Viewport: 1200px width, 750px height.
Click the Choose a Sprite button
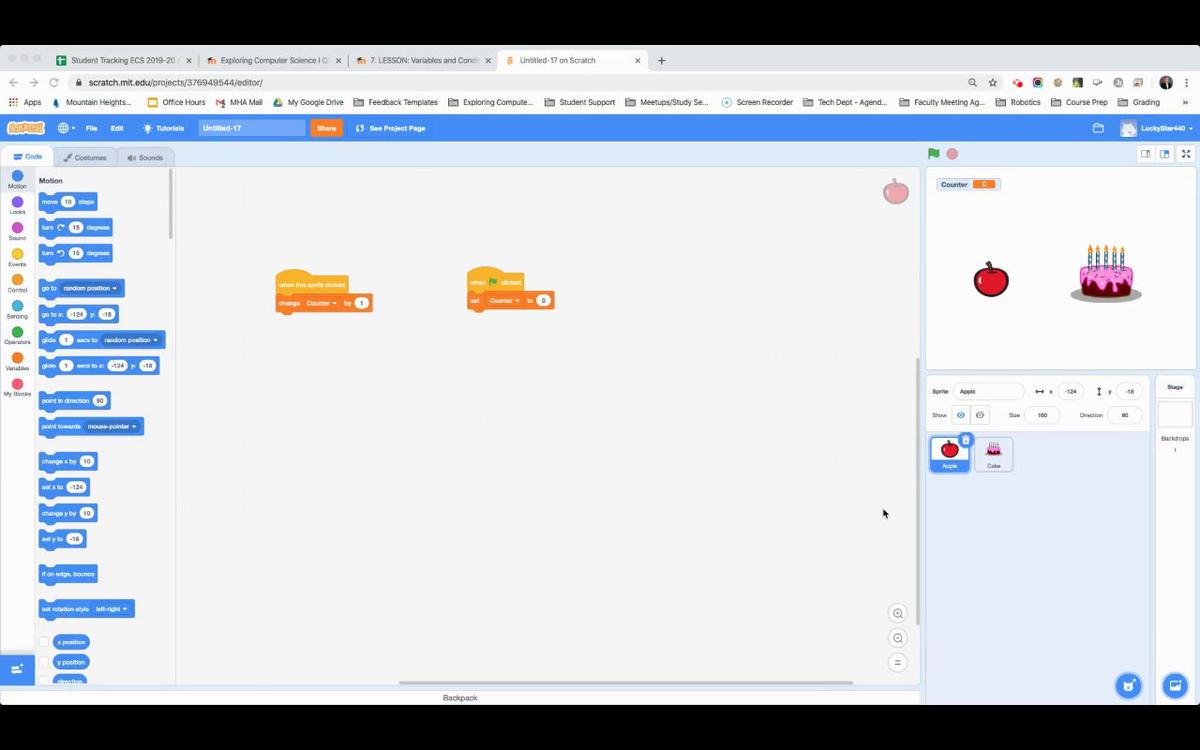[1128, 685]
